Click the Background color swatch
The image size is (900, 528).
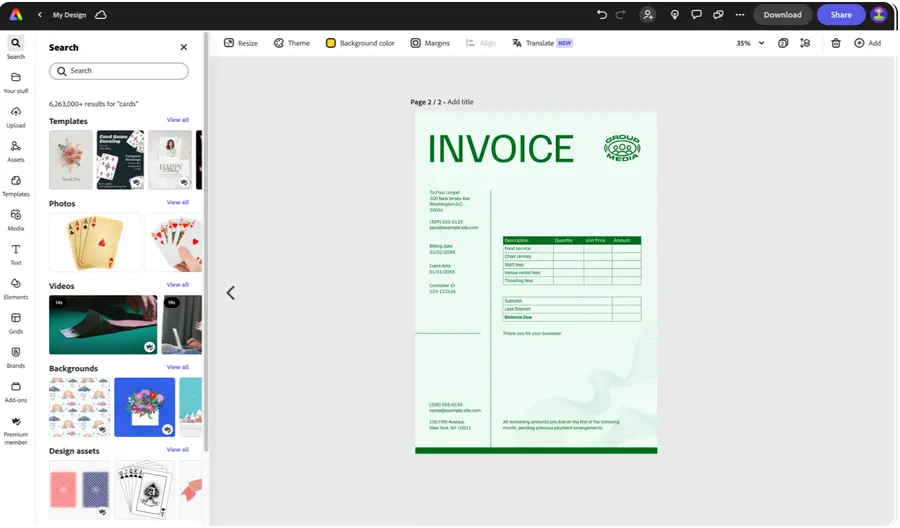pyautogui.click(x=331, y=44)
